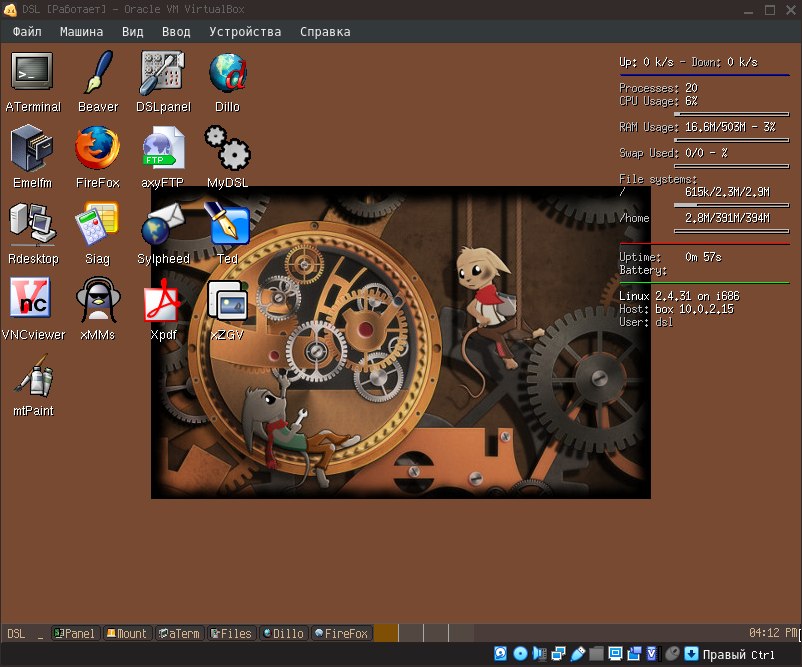Click the VirtualBox hard disk status icon

(x=500, y=653)
